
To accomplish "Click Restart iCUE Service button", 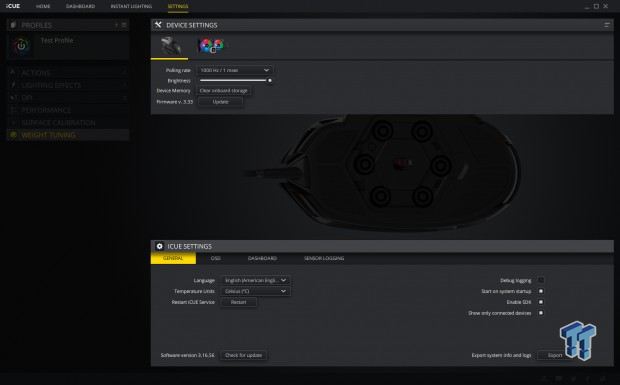I will pyautogui.click(x=238, y=302).
